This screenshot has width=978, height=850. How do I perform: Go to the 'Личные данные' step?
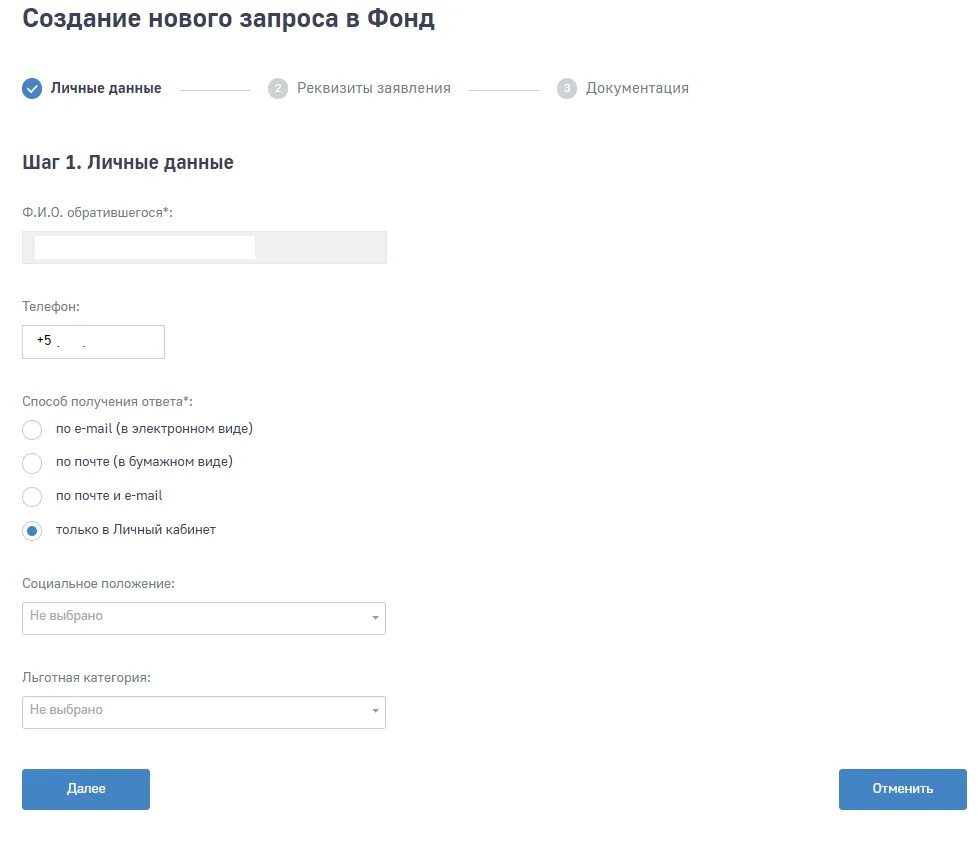click(106, 88)
